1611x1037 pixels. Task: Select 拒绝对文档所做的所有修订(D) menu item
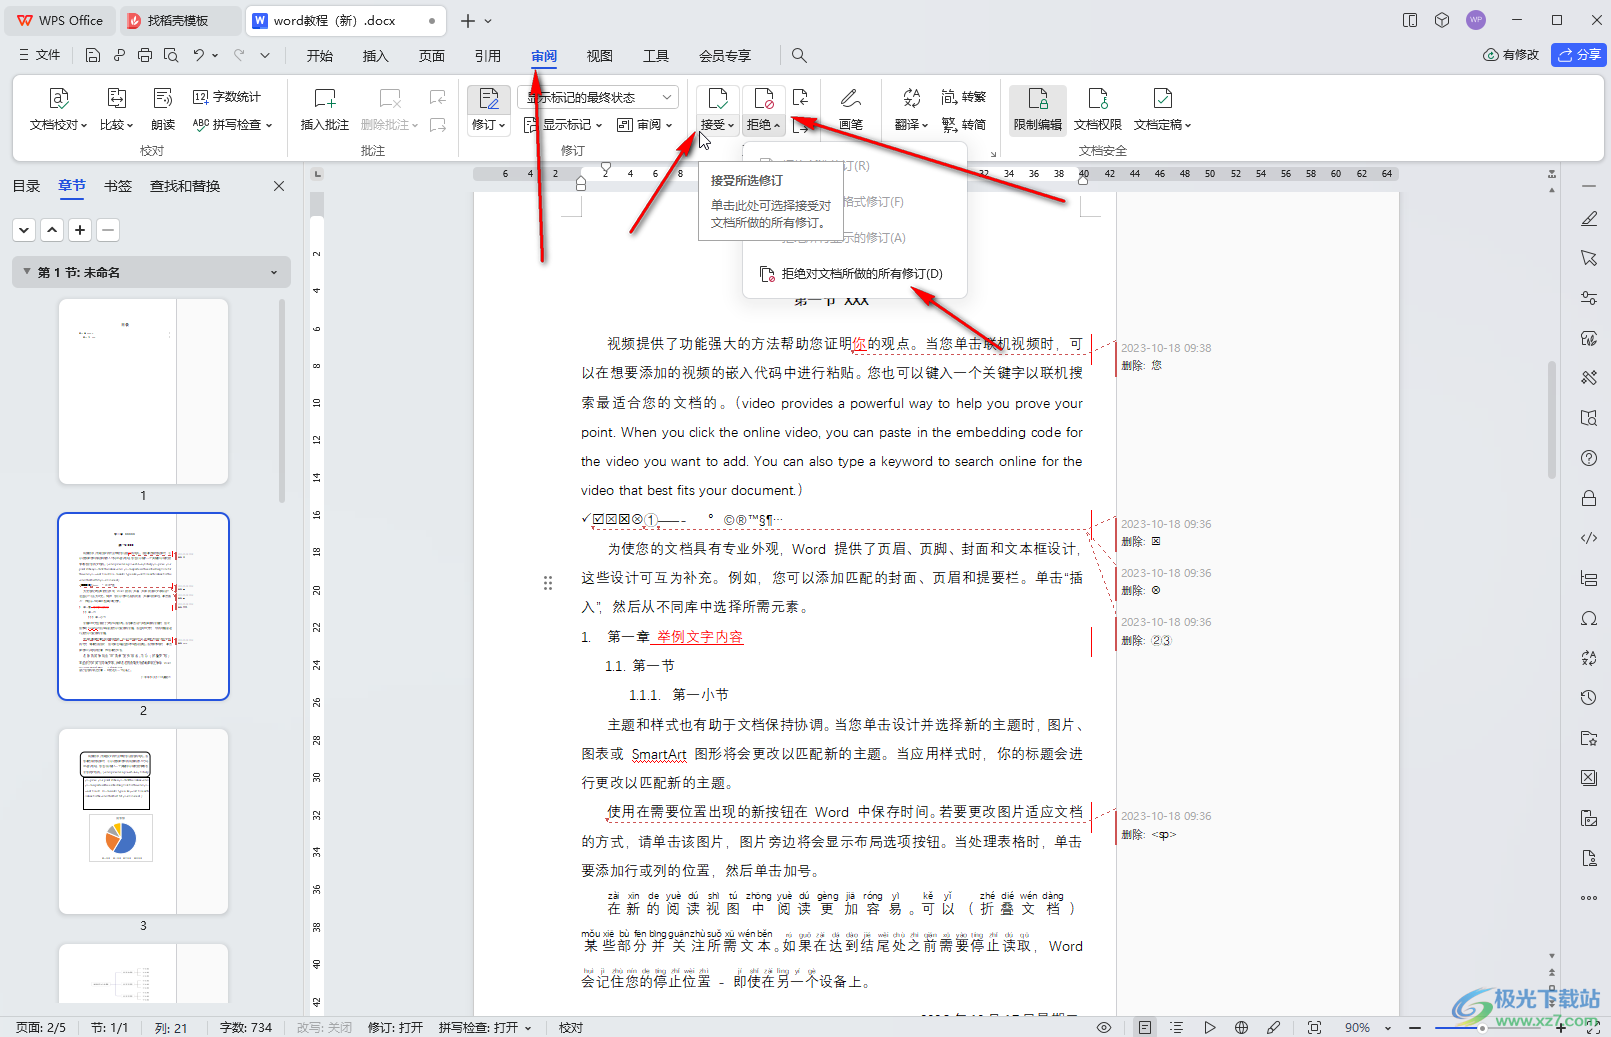pyautogui.click(x=855, y=274)
